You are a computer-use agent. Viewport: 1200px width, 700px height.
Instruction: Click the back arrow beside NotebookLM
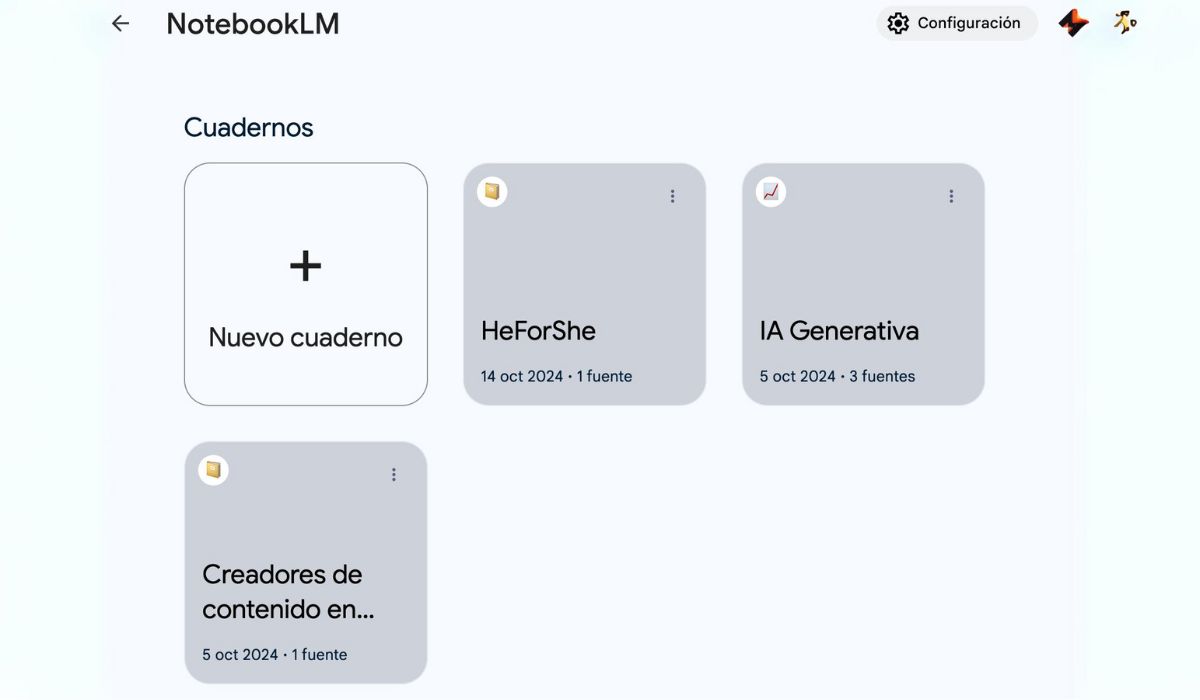point(121,23)
